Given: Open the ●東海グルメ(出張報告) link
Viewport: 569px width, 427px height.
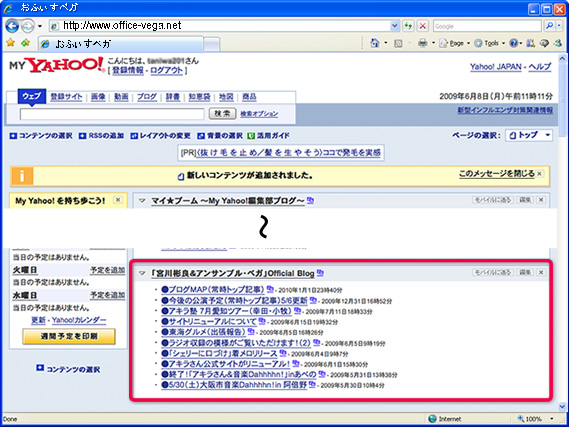Looking at the screenshot, I should (x=203, y=332).
